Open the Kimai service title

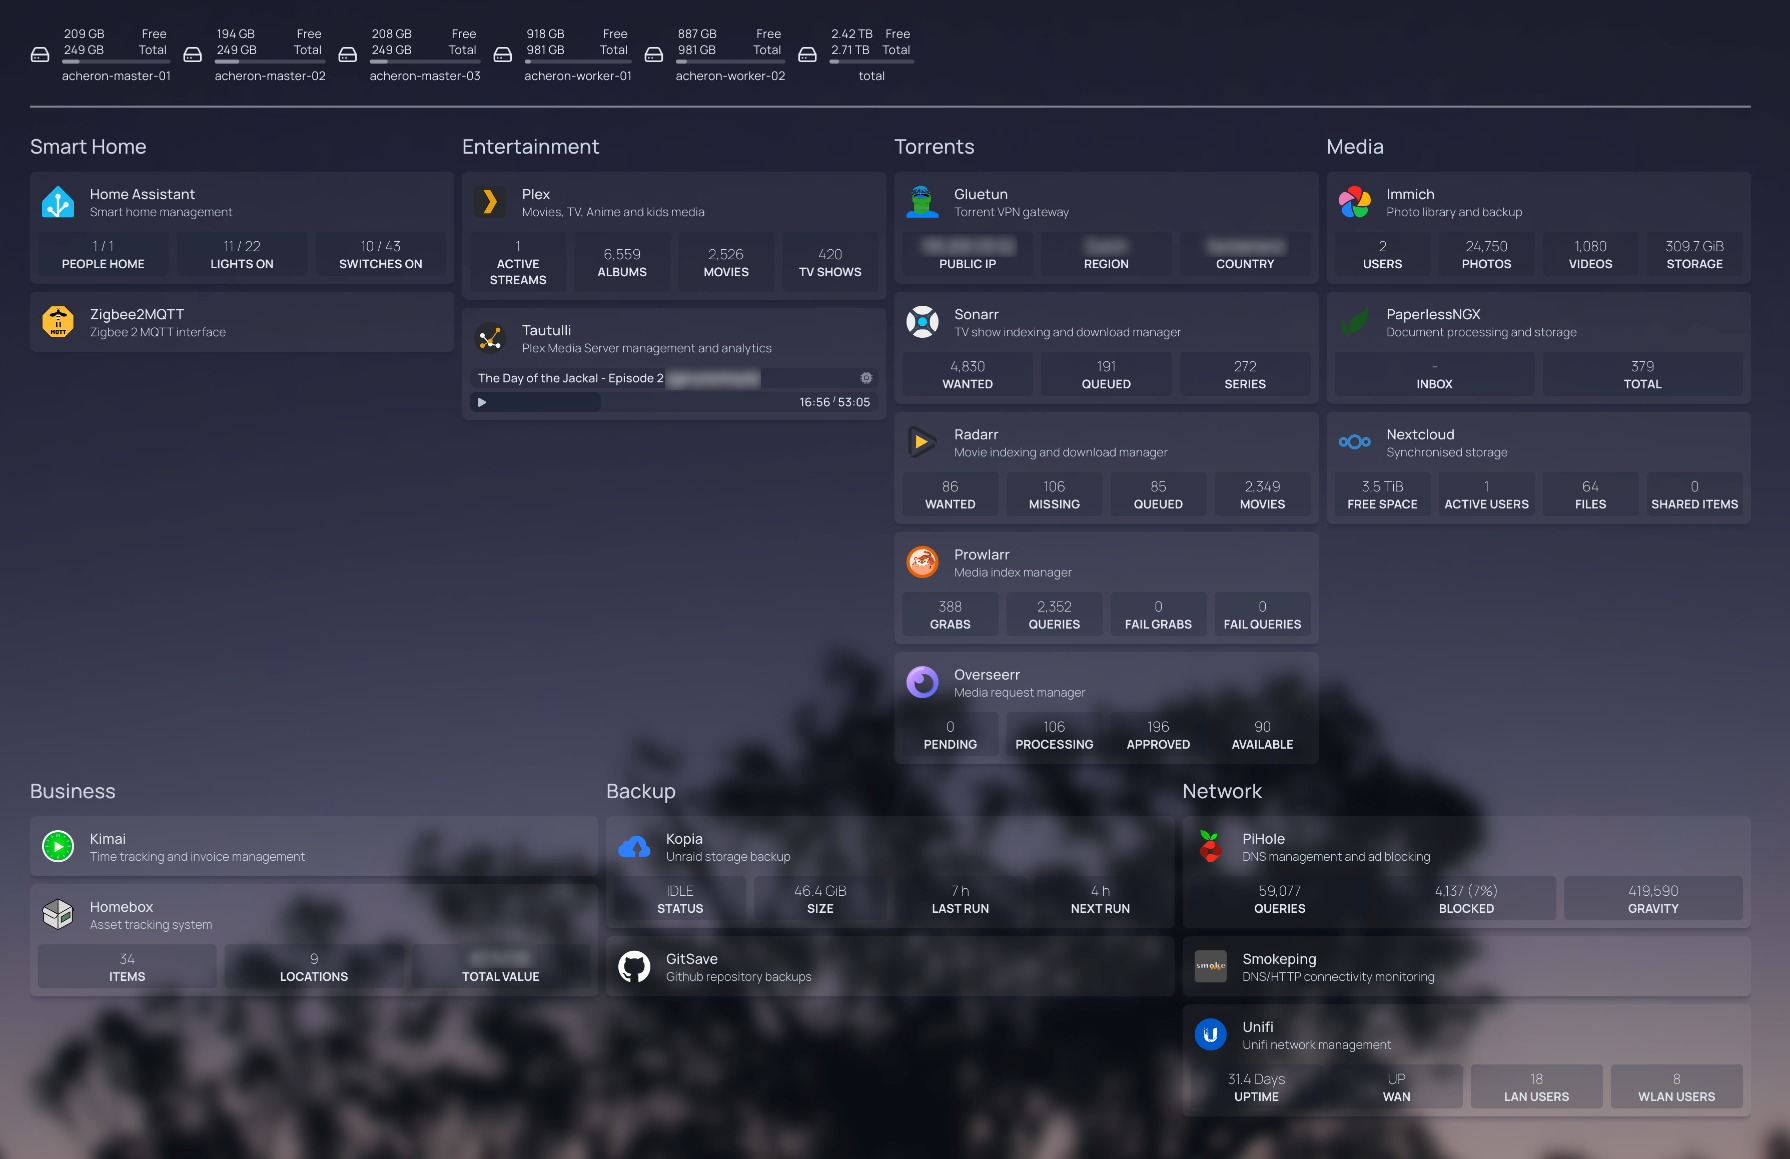pos(107,839)
